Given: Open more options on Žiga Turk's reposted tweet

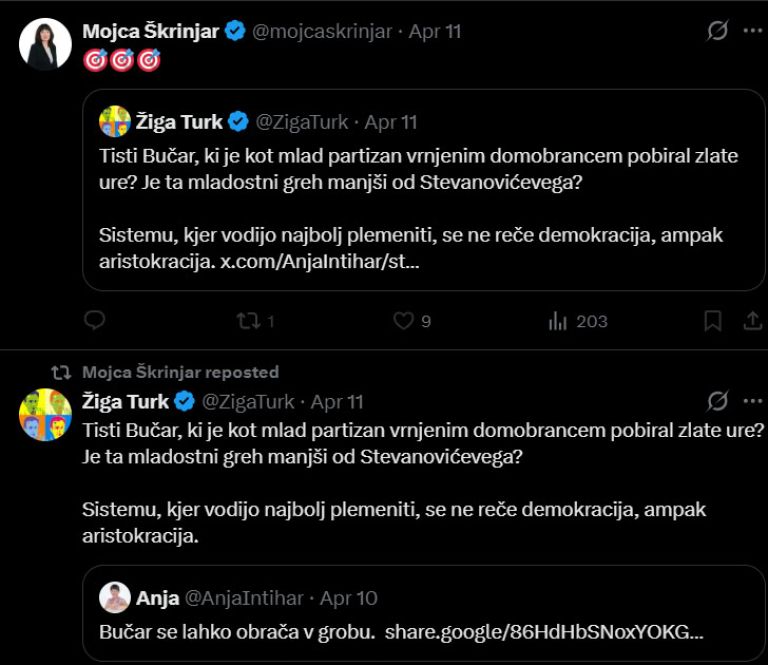Looking at the screenshot, I should pyautogui.click(x=753, y=402).
